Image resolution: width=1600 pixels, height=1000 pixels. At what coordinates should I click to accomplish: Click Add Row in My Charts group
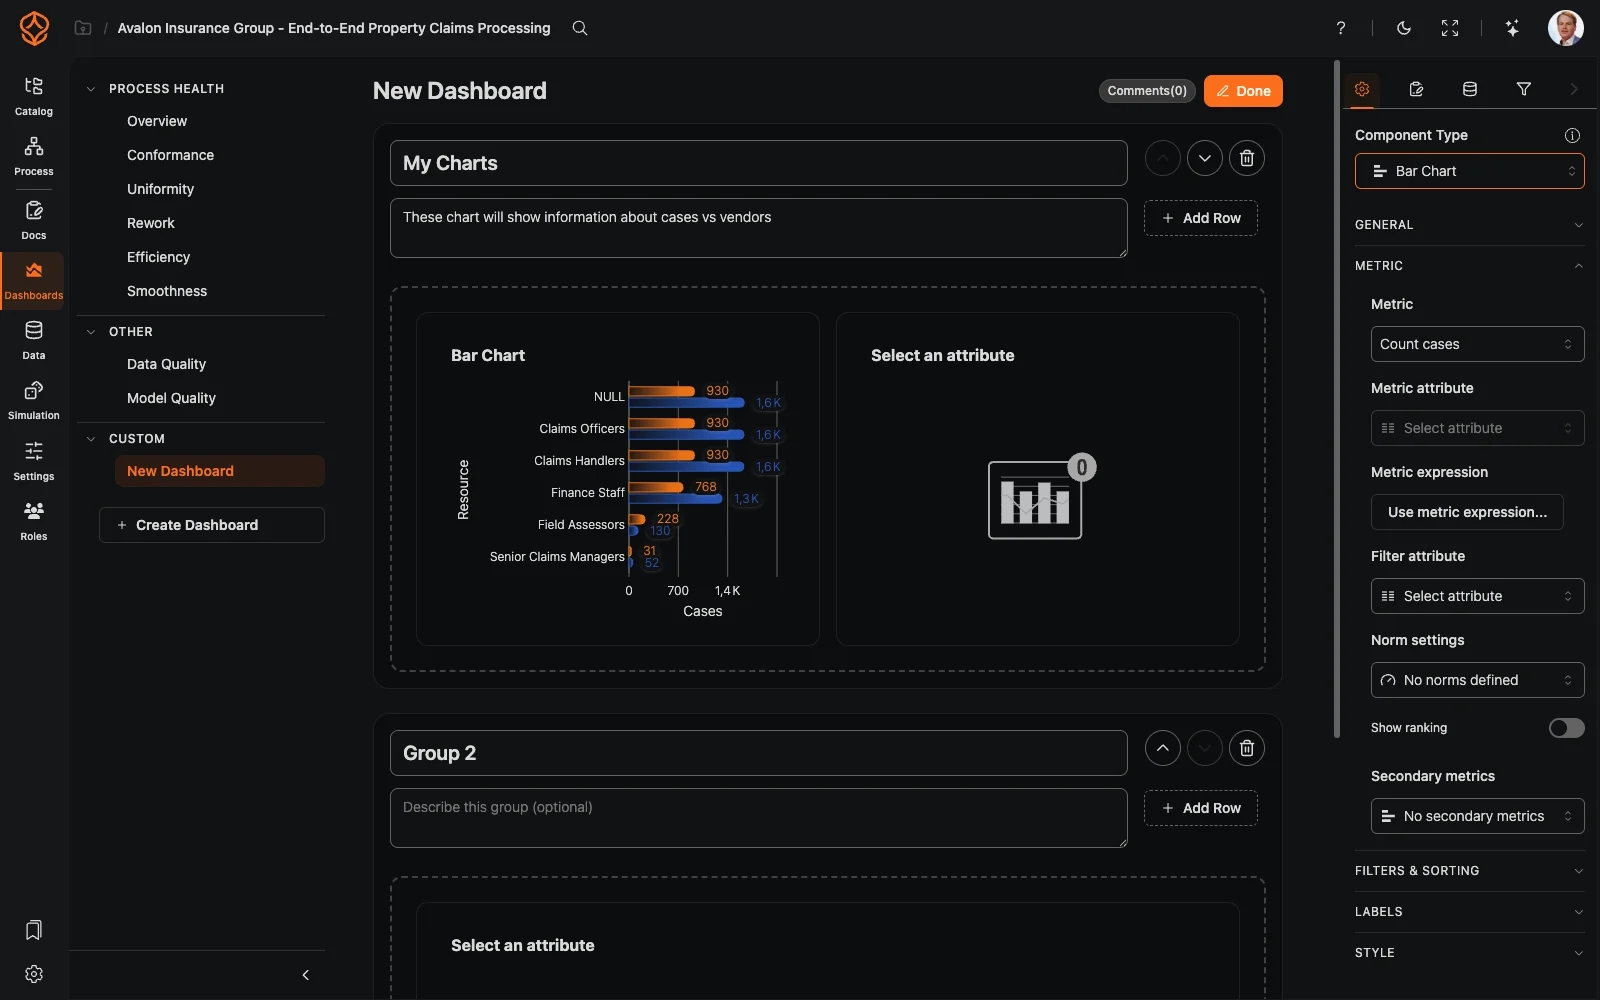pyautogui.click(x=1201, y=218)
